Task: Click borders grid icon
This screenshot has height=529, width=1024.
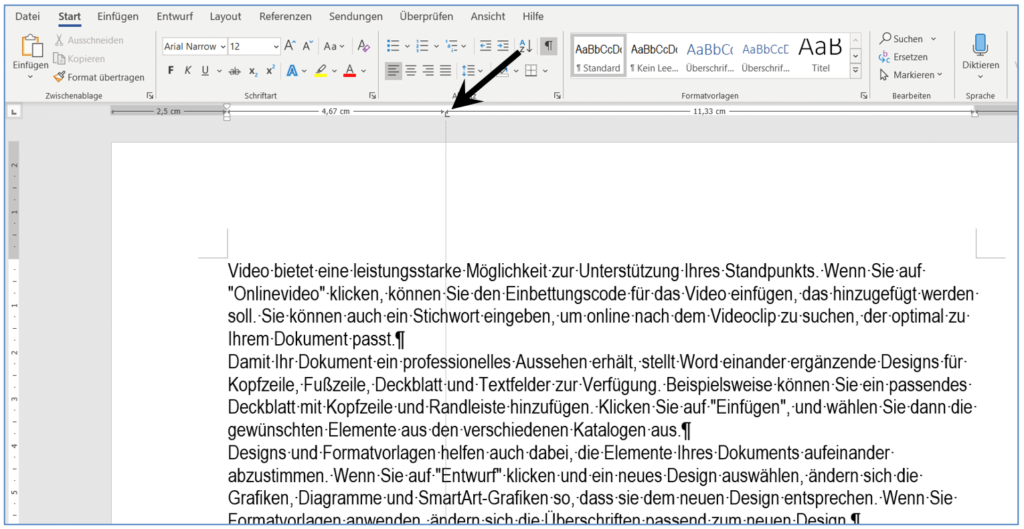Action: pyautogui.click(x=531, y=71)
